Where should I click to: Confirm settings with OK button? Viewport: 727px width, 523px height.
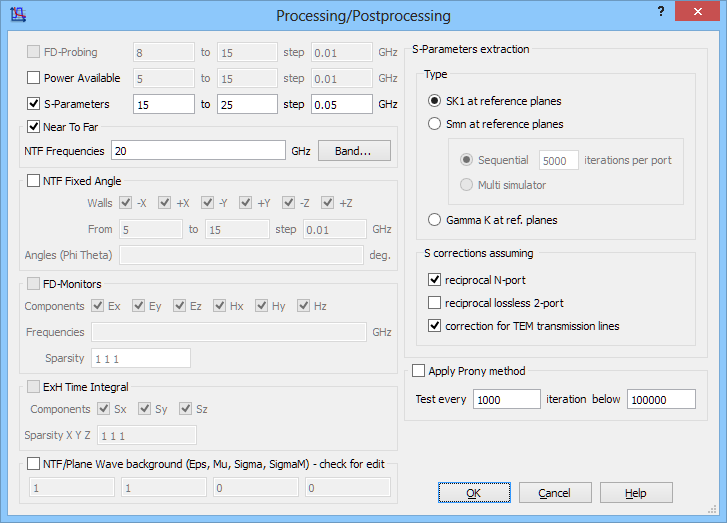(474, 492)
